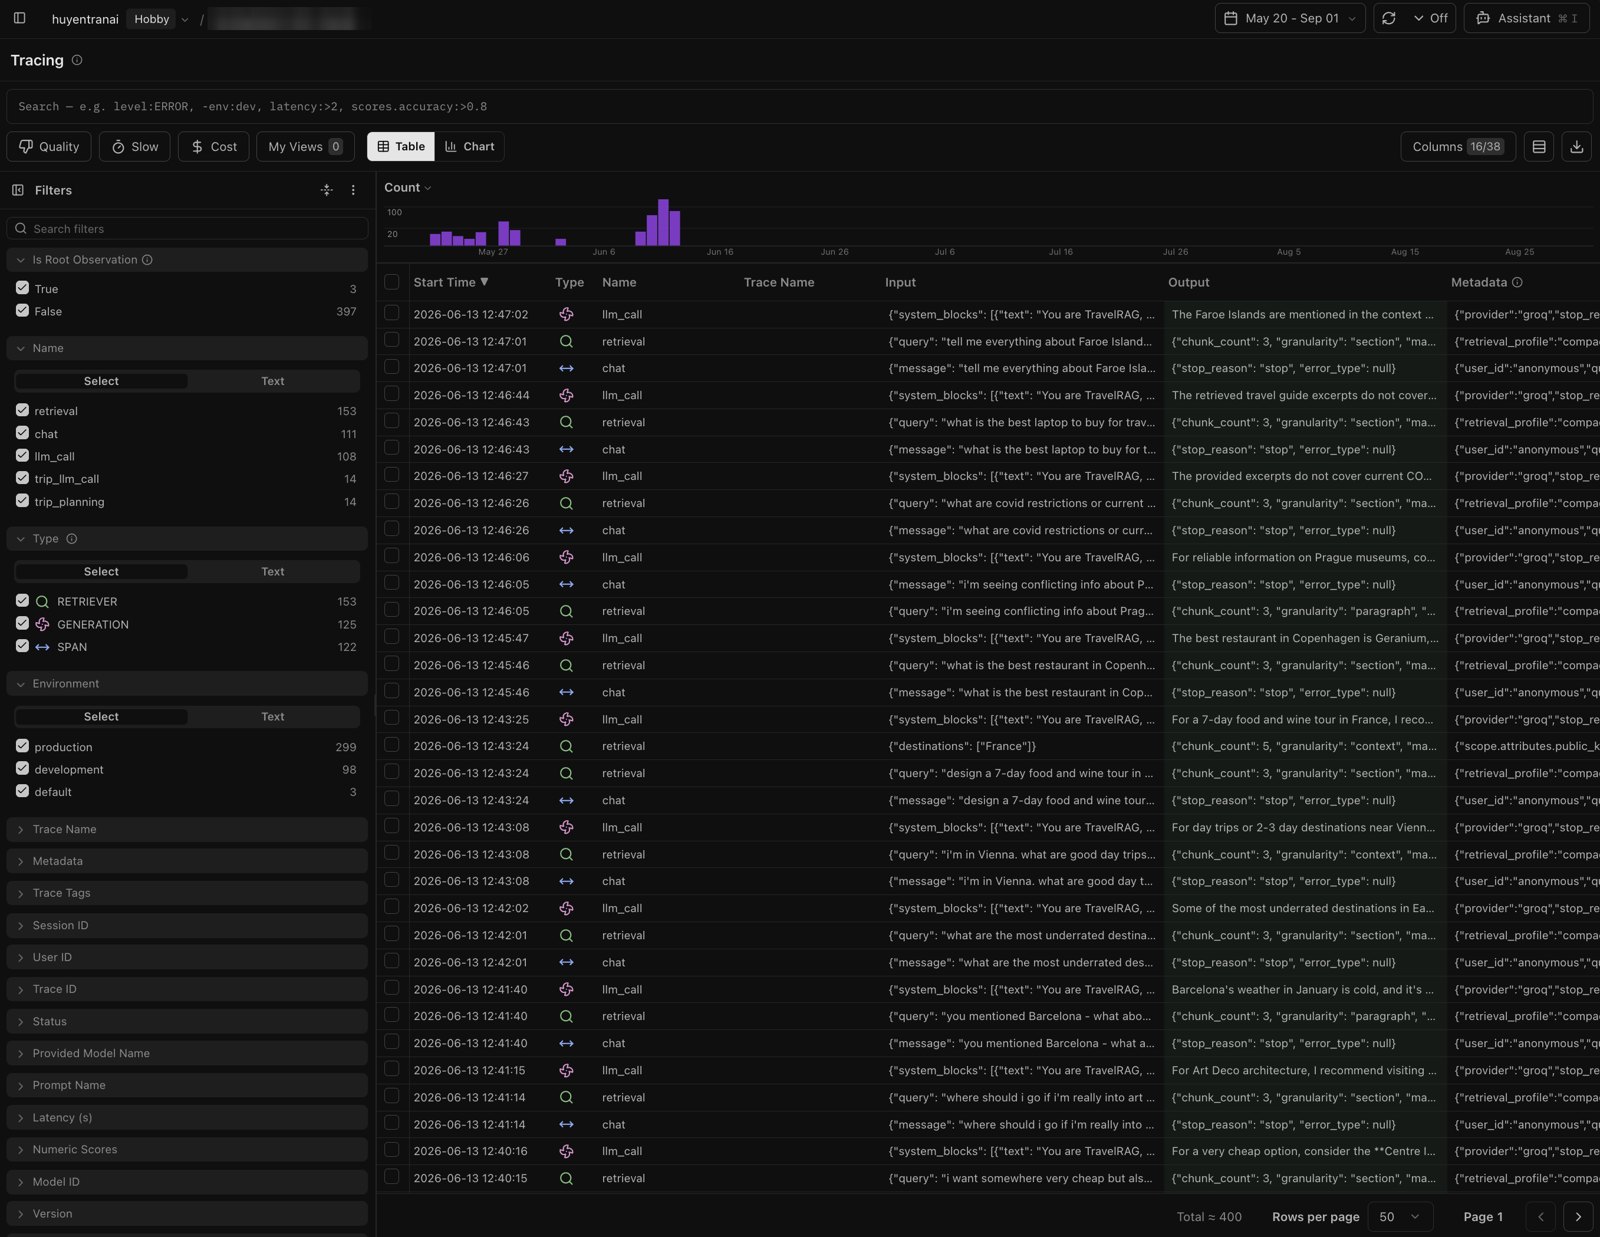
Task: Click span icon on 12:46:43 chat row
Action: (x=566, y=449)
